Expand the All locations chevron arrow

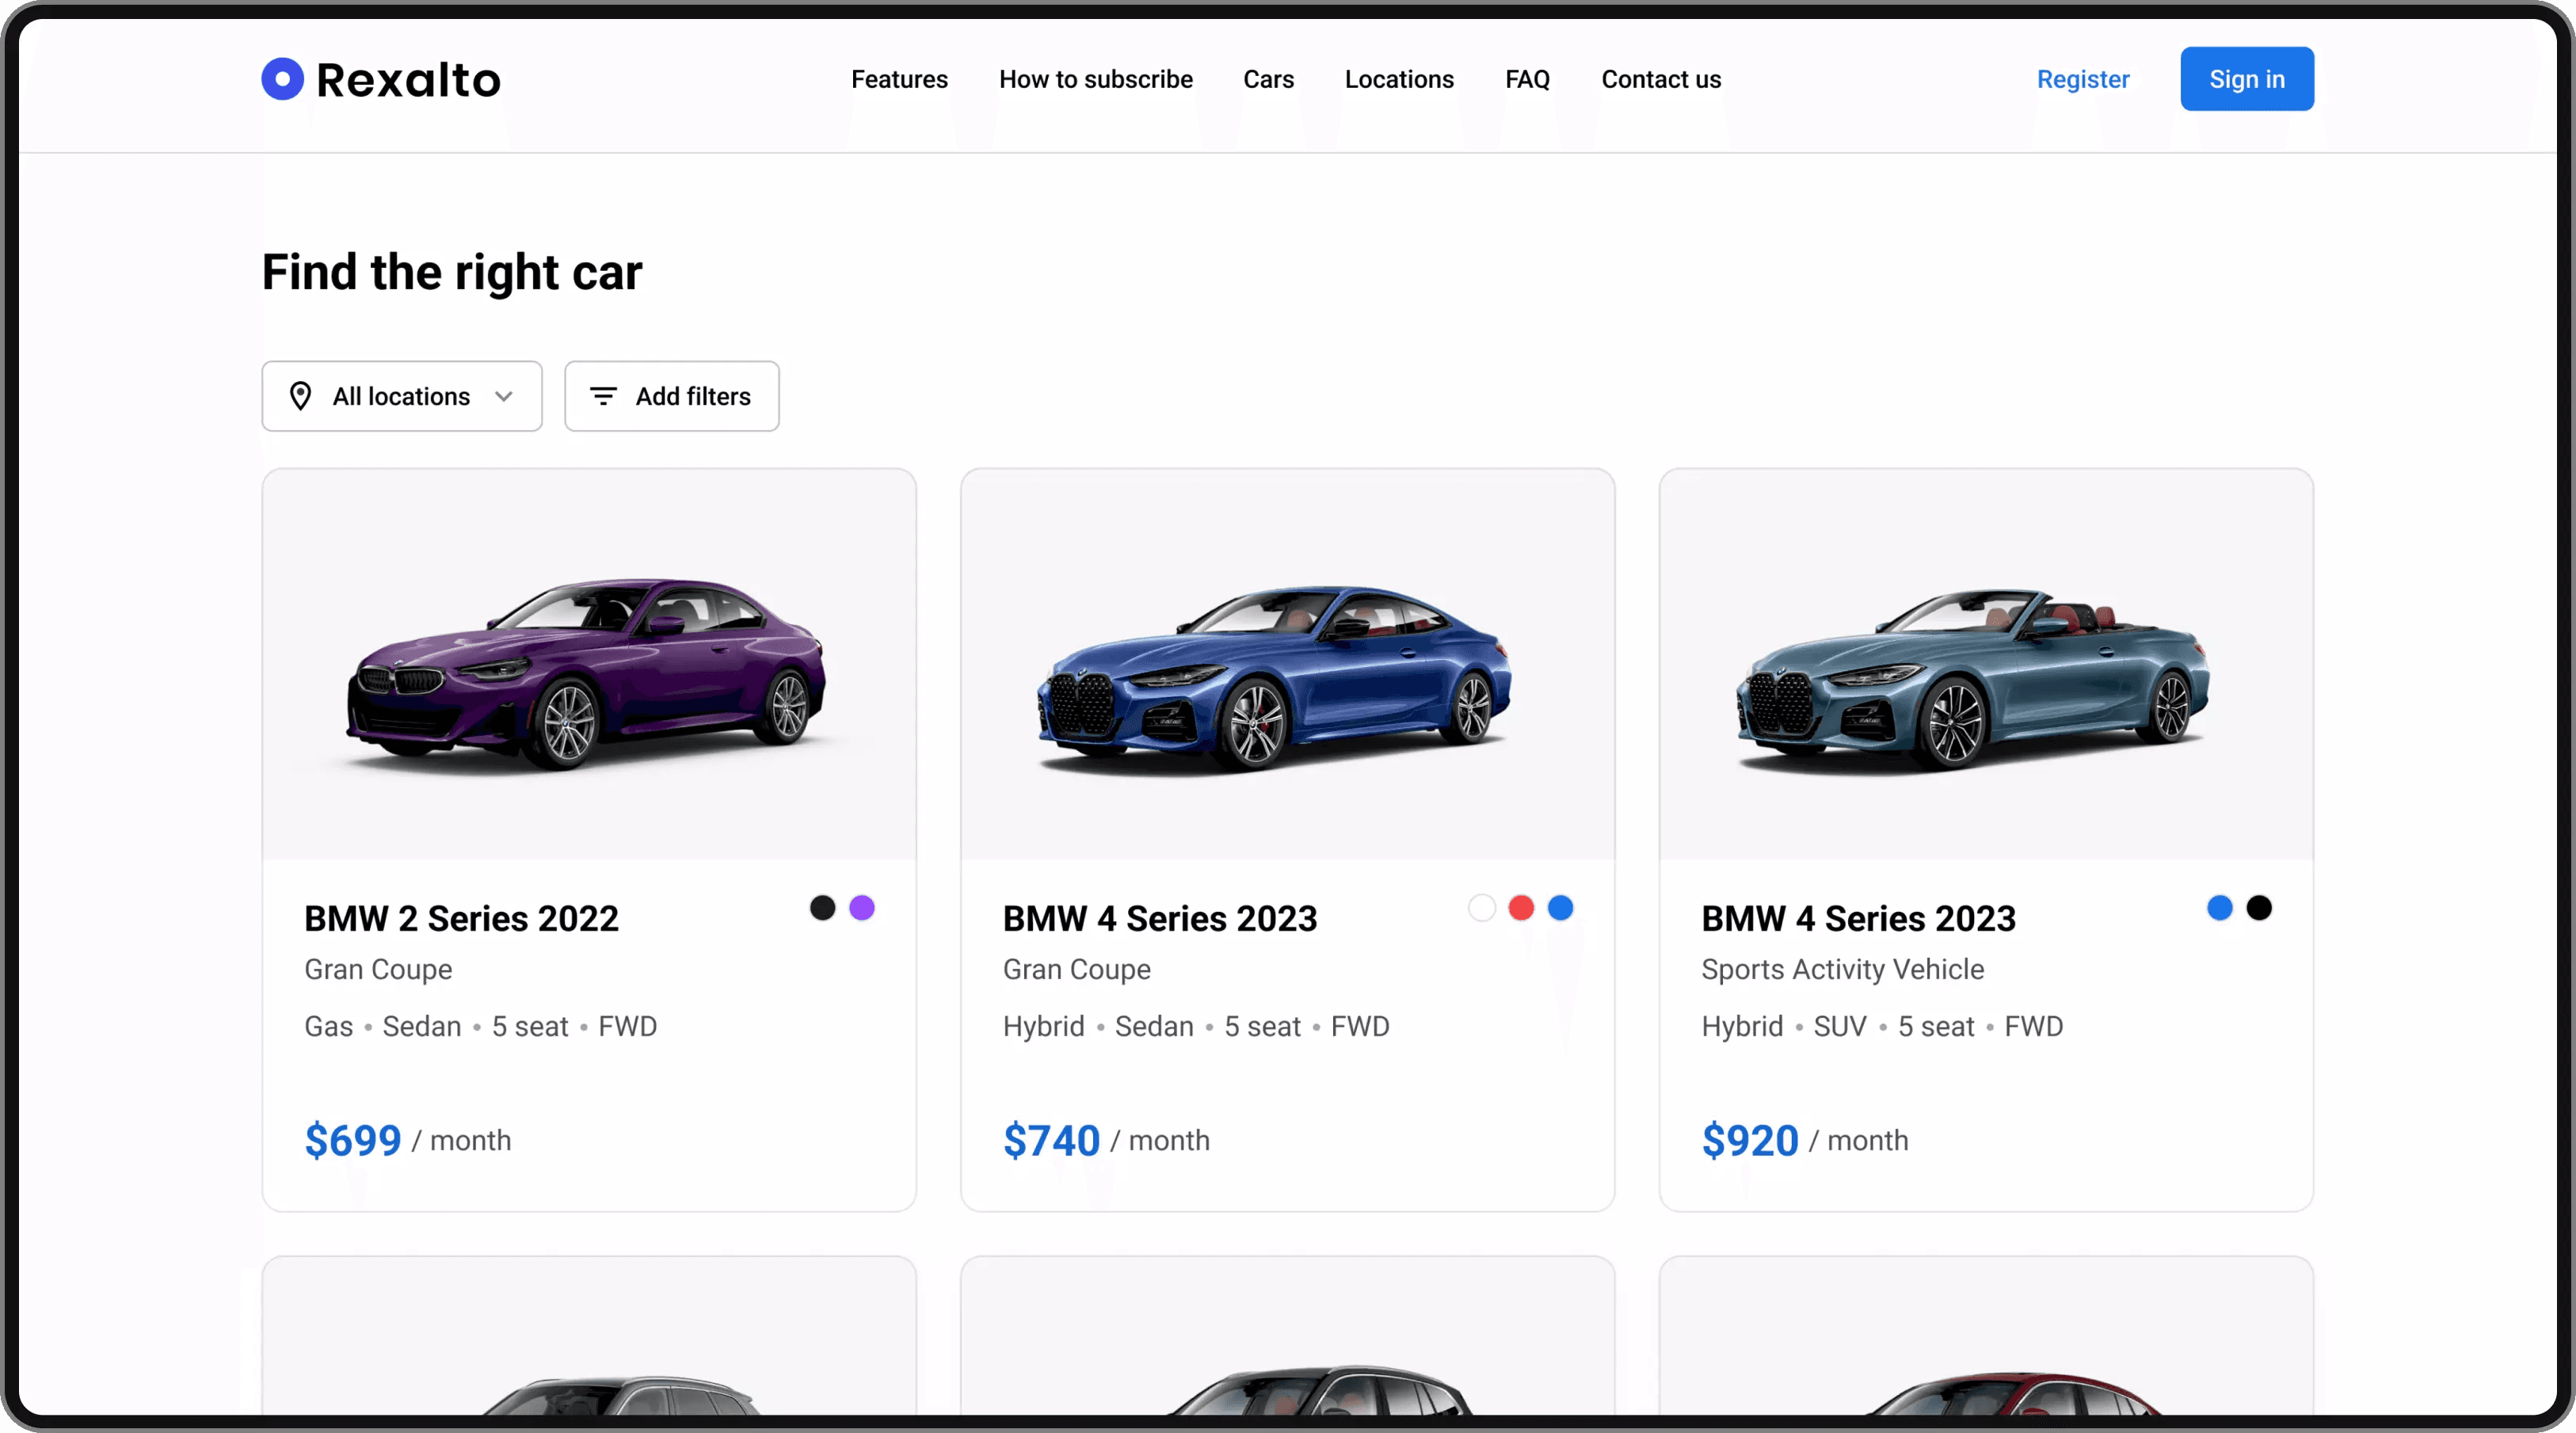point(504,396)
